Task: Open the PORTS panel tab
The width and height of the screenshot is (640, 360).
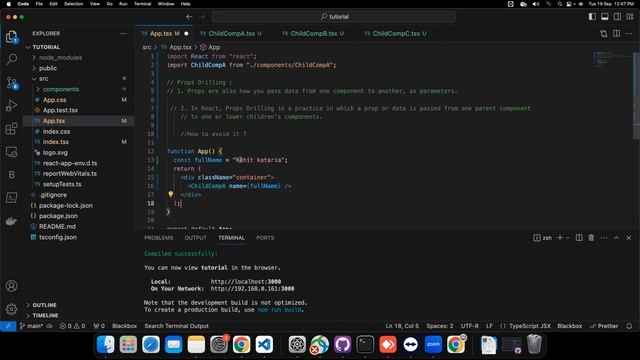Action: coord(265,238)
